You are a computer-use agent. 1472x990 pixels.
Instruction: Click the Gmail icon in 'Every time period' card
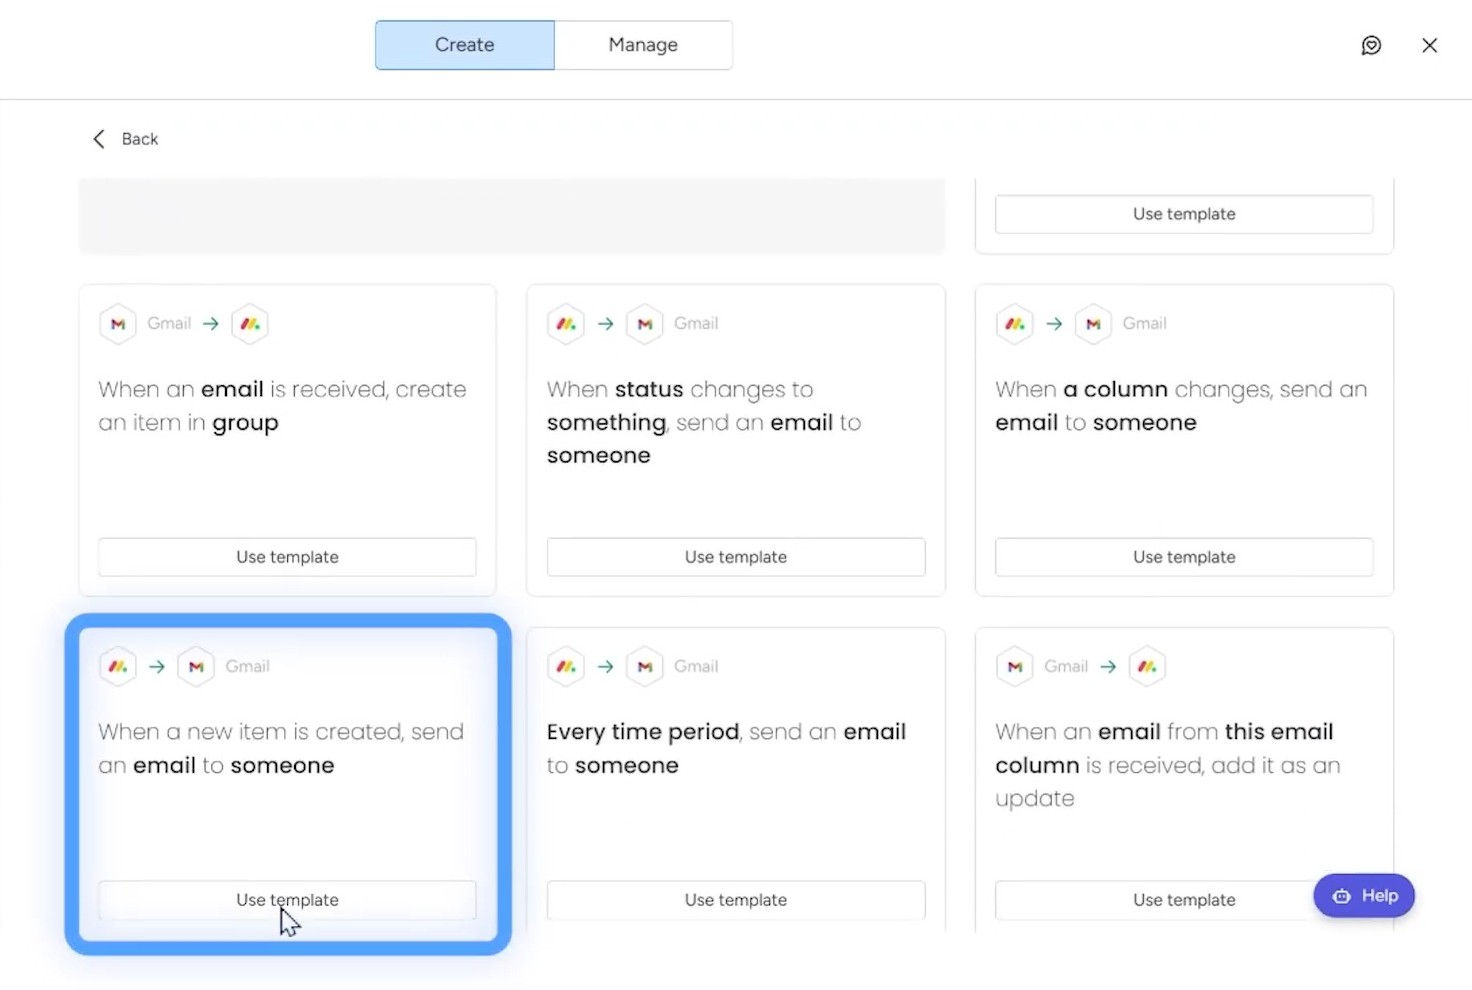[645, 666]
